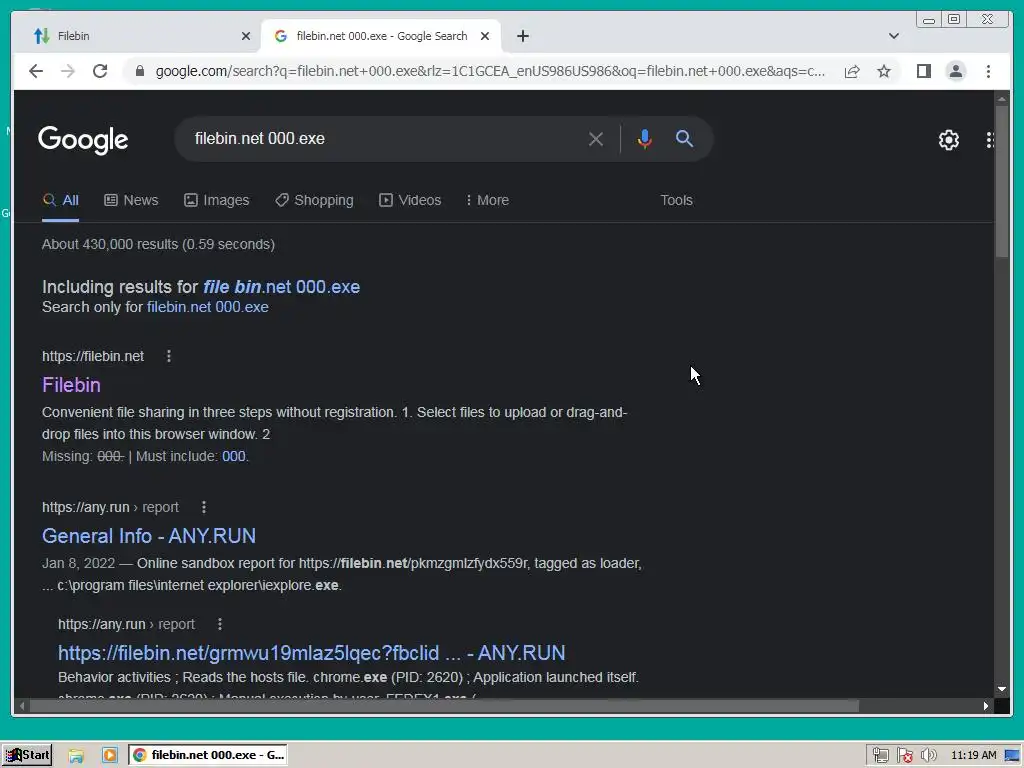Click the horizontal scrollbar thumb
Screen dimensions: 1024x768
click(x=444, y=706)
